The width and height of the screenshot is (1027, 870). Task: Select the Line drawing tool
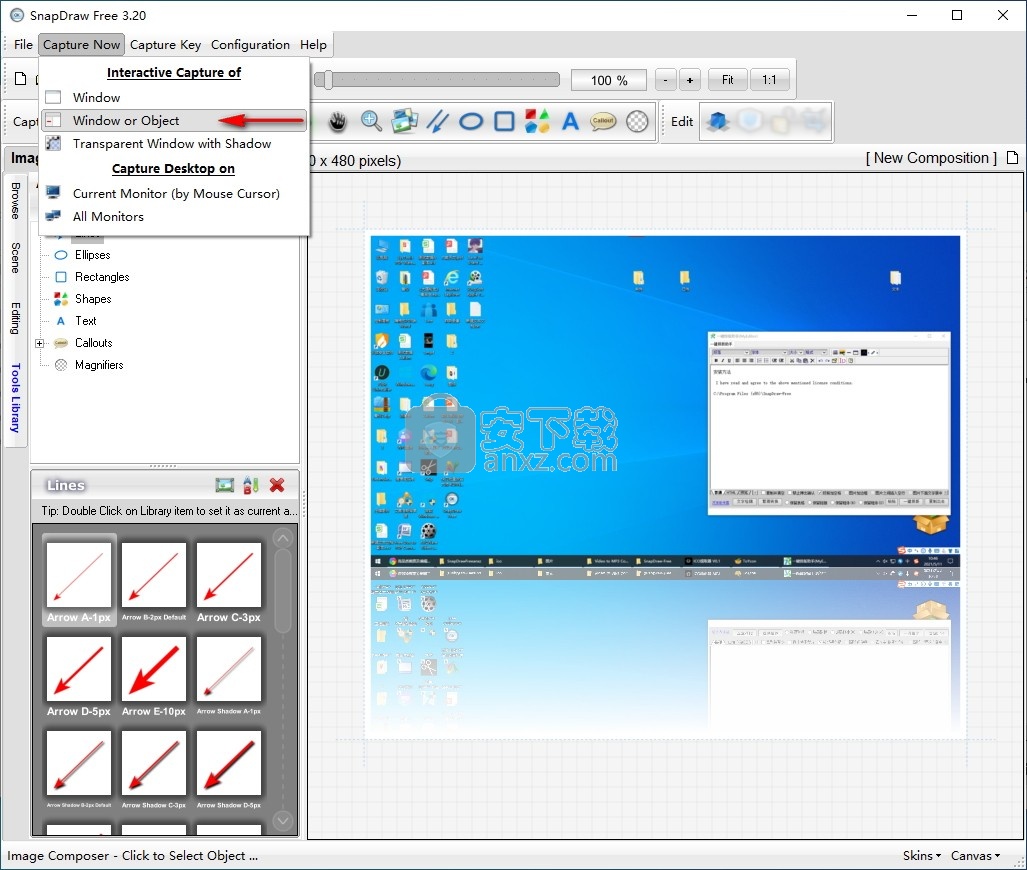[x=438, y=121]
